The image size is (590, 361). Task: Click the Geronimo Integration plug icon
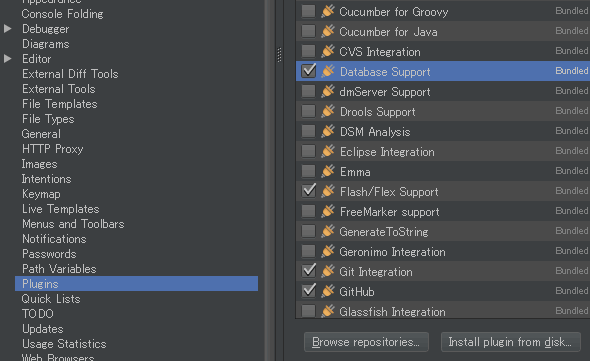pyautogui.click(x=328, y=251)
